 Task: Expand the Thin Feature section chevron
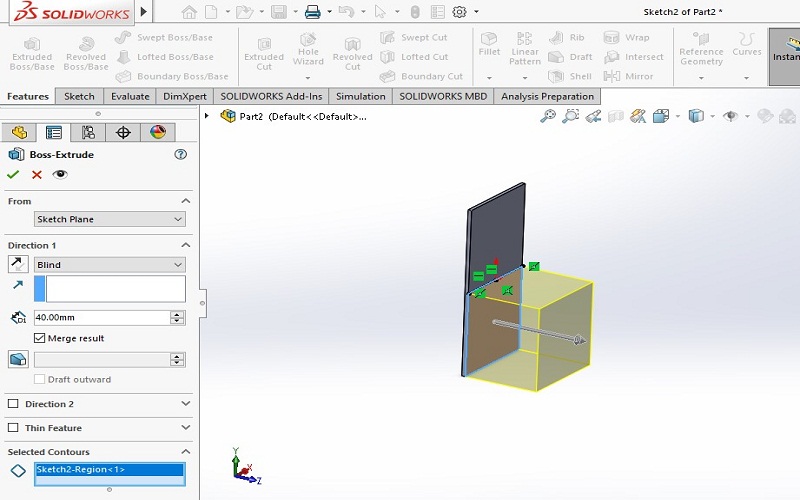point(186,428)
